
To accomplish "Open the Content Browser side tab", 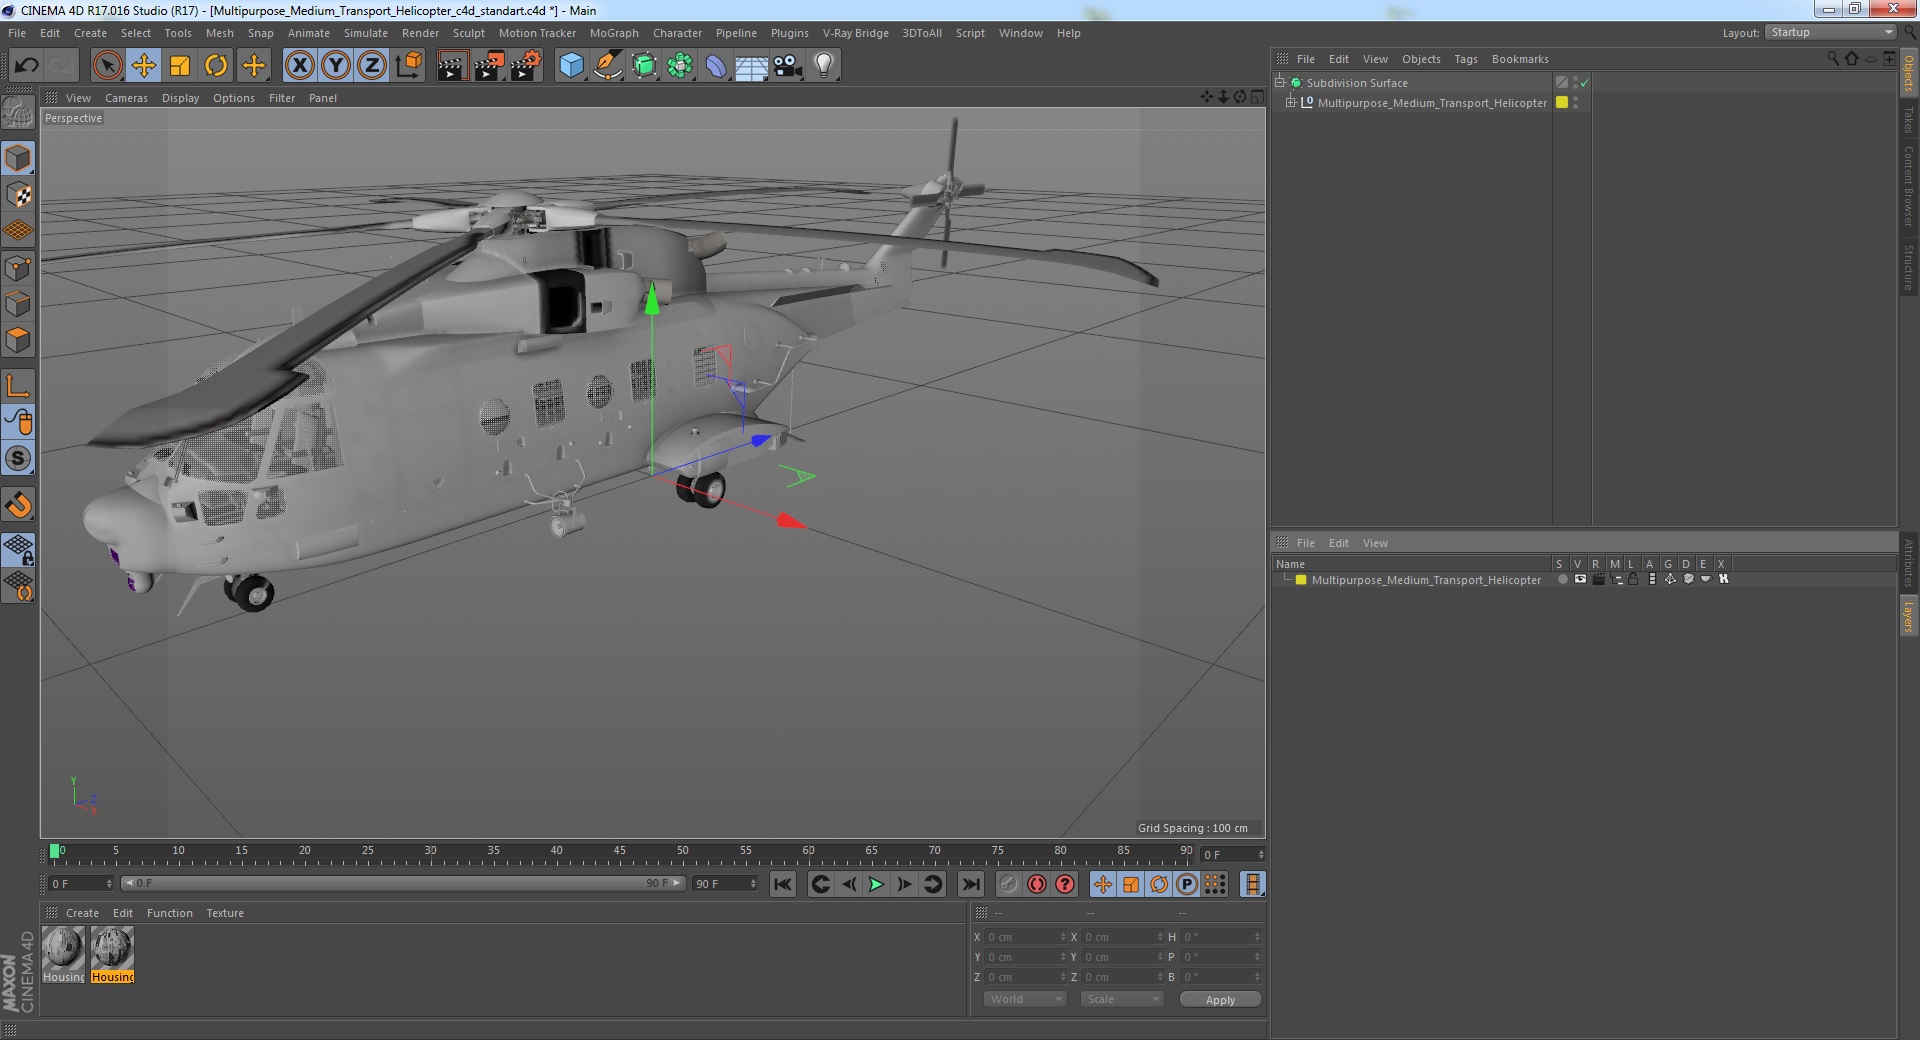I will (1908, 186).
